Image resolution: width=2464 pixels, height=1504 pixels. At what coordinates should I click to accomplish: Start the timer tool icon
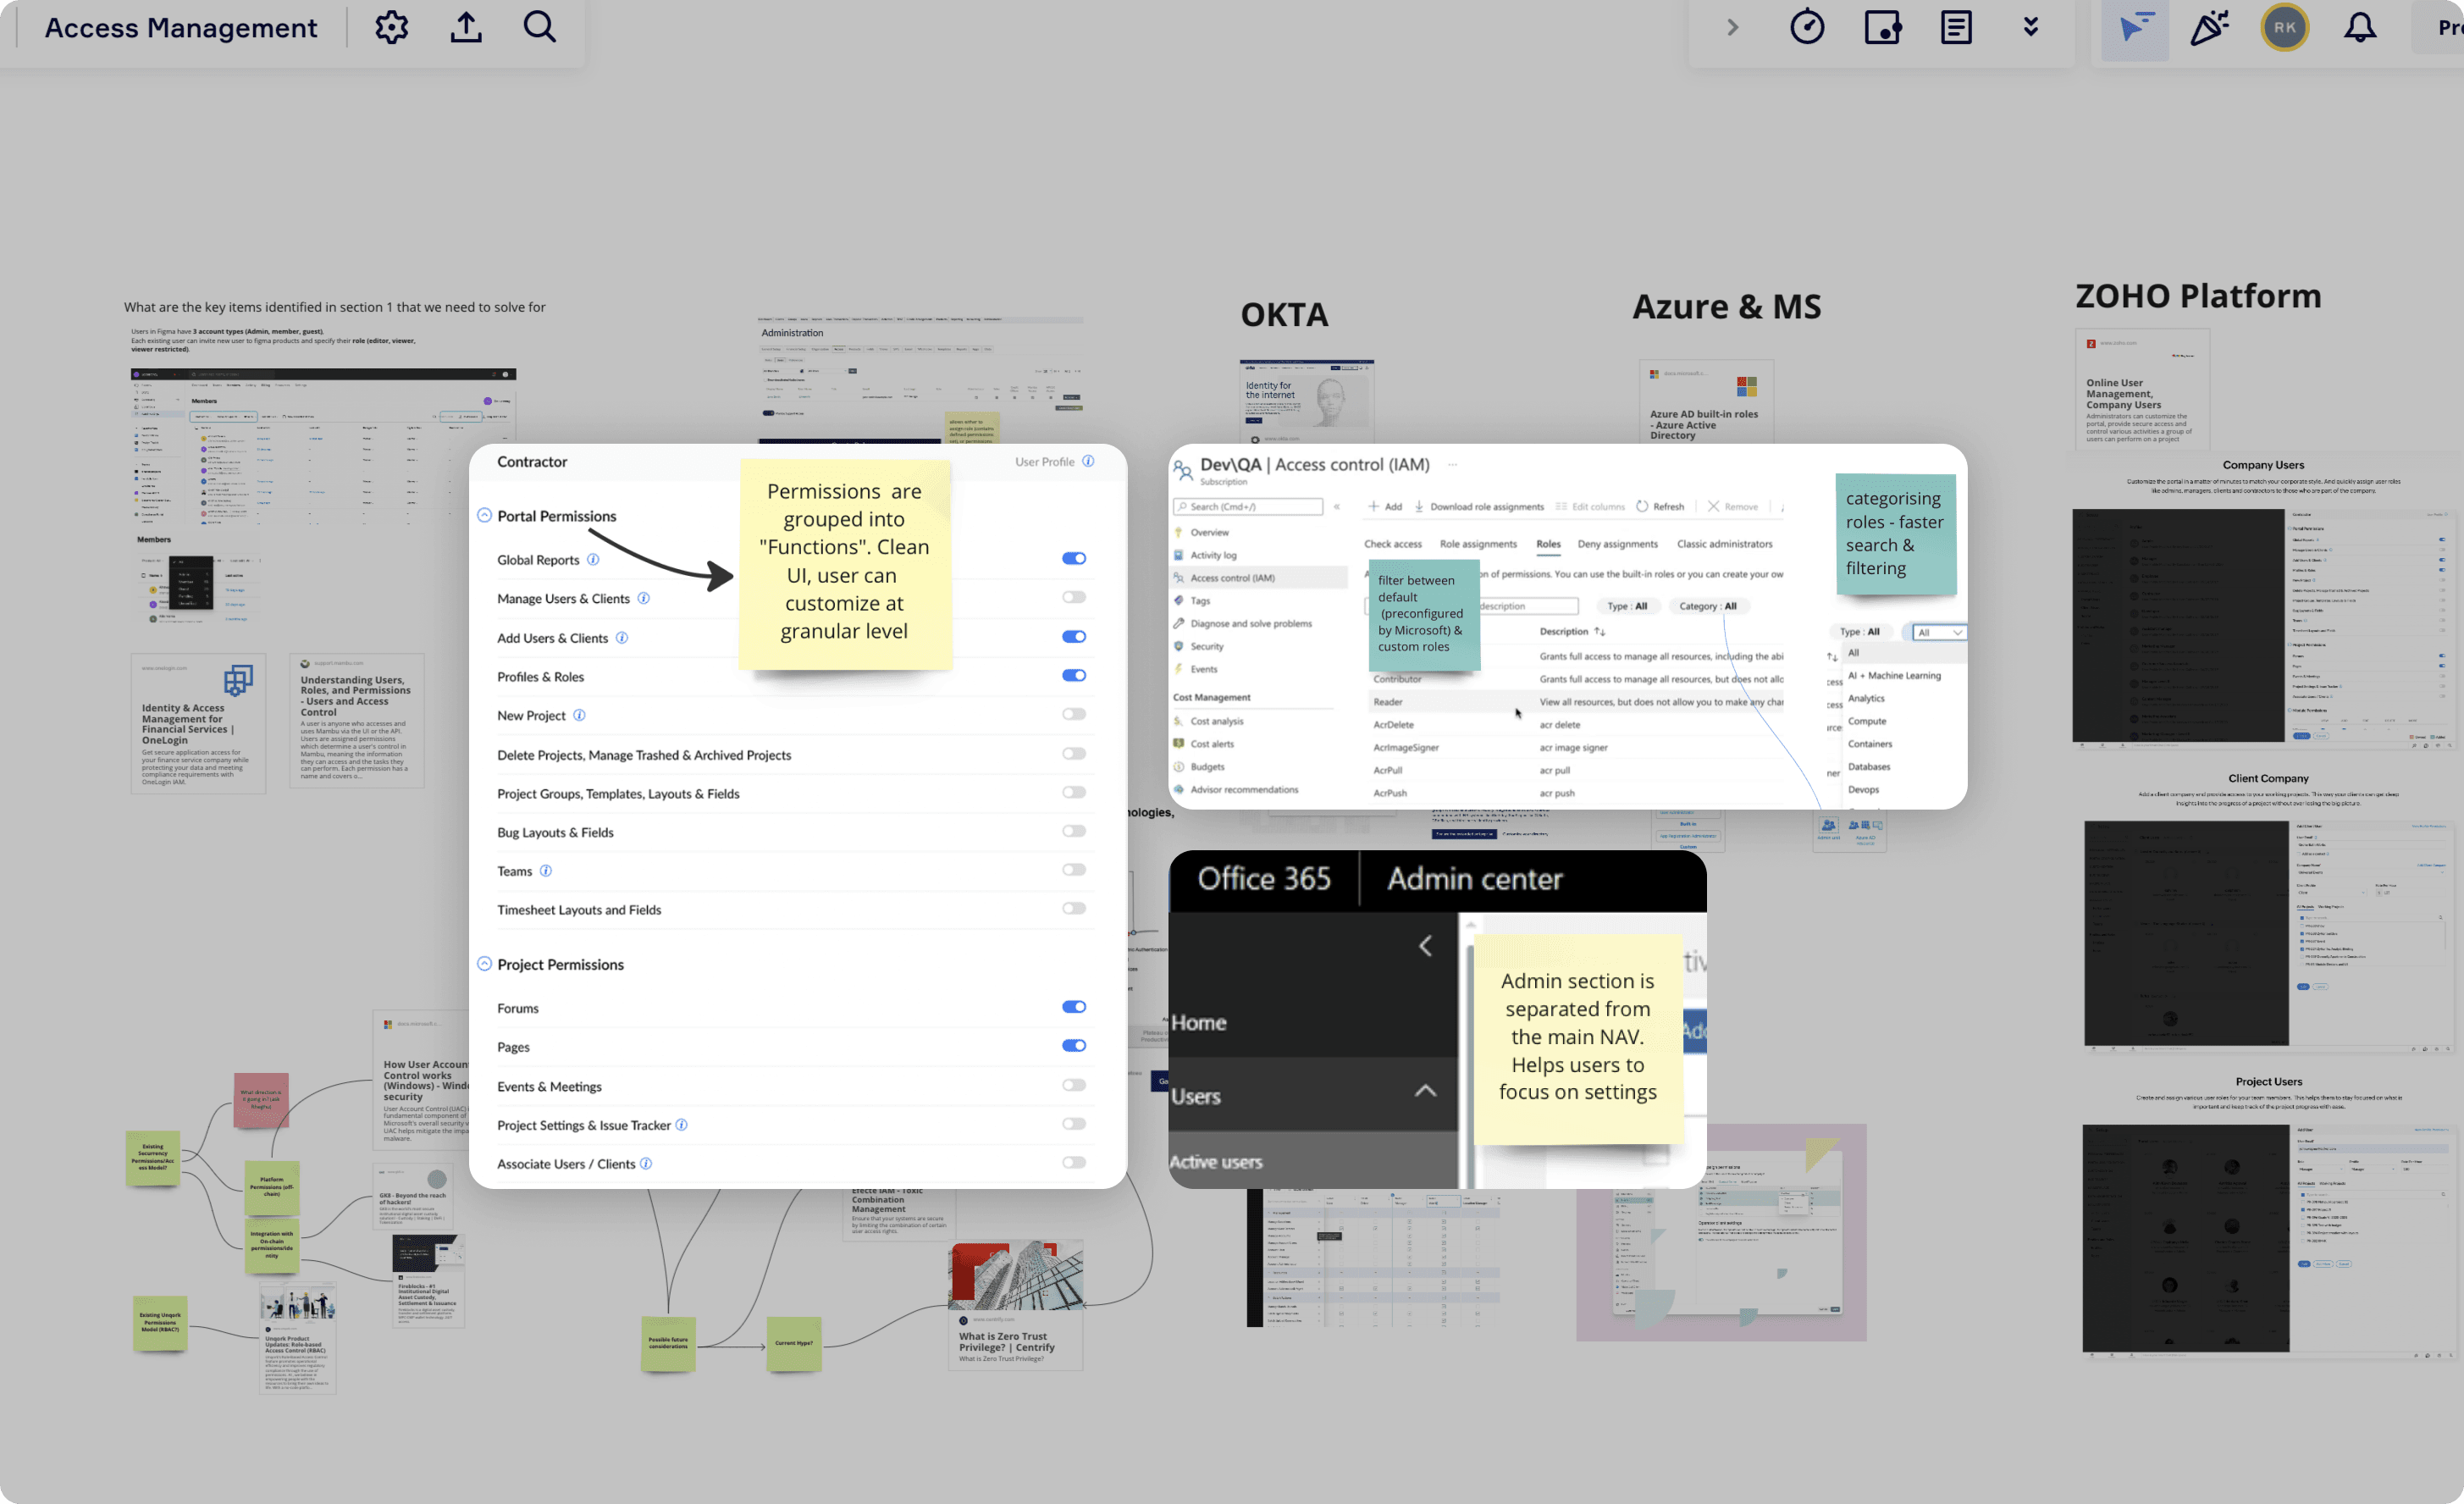1807,27
